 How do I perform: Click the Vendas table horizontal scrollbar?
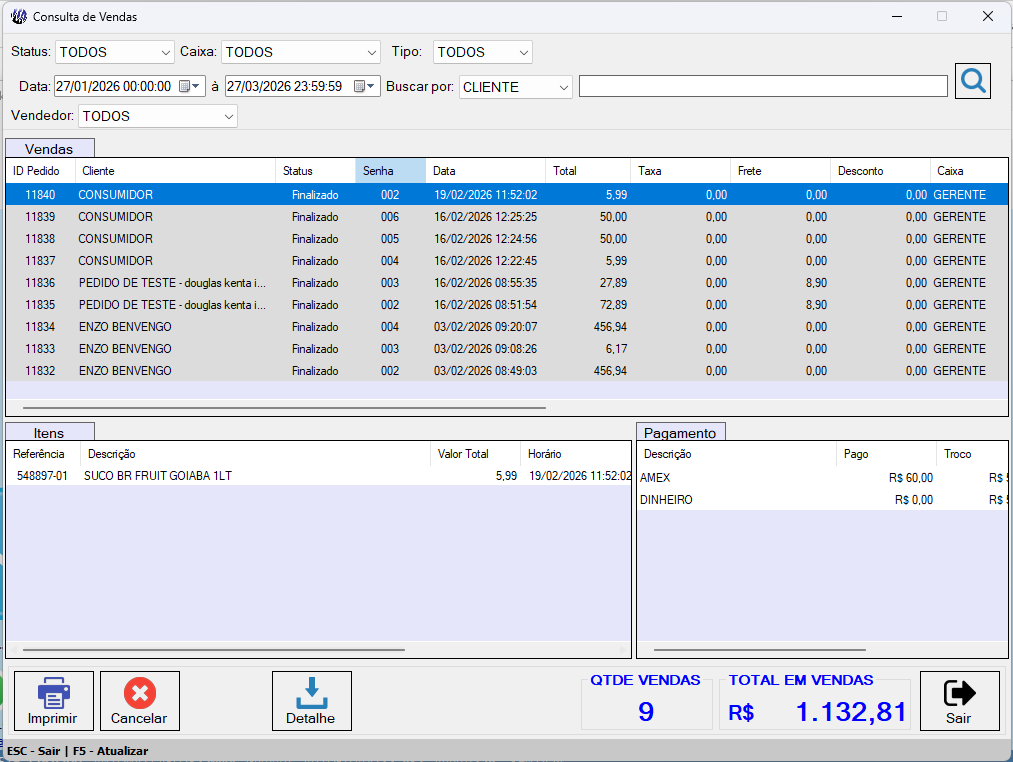pos(284,408)
